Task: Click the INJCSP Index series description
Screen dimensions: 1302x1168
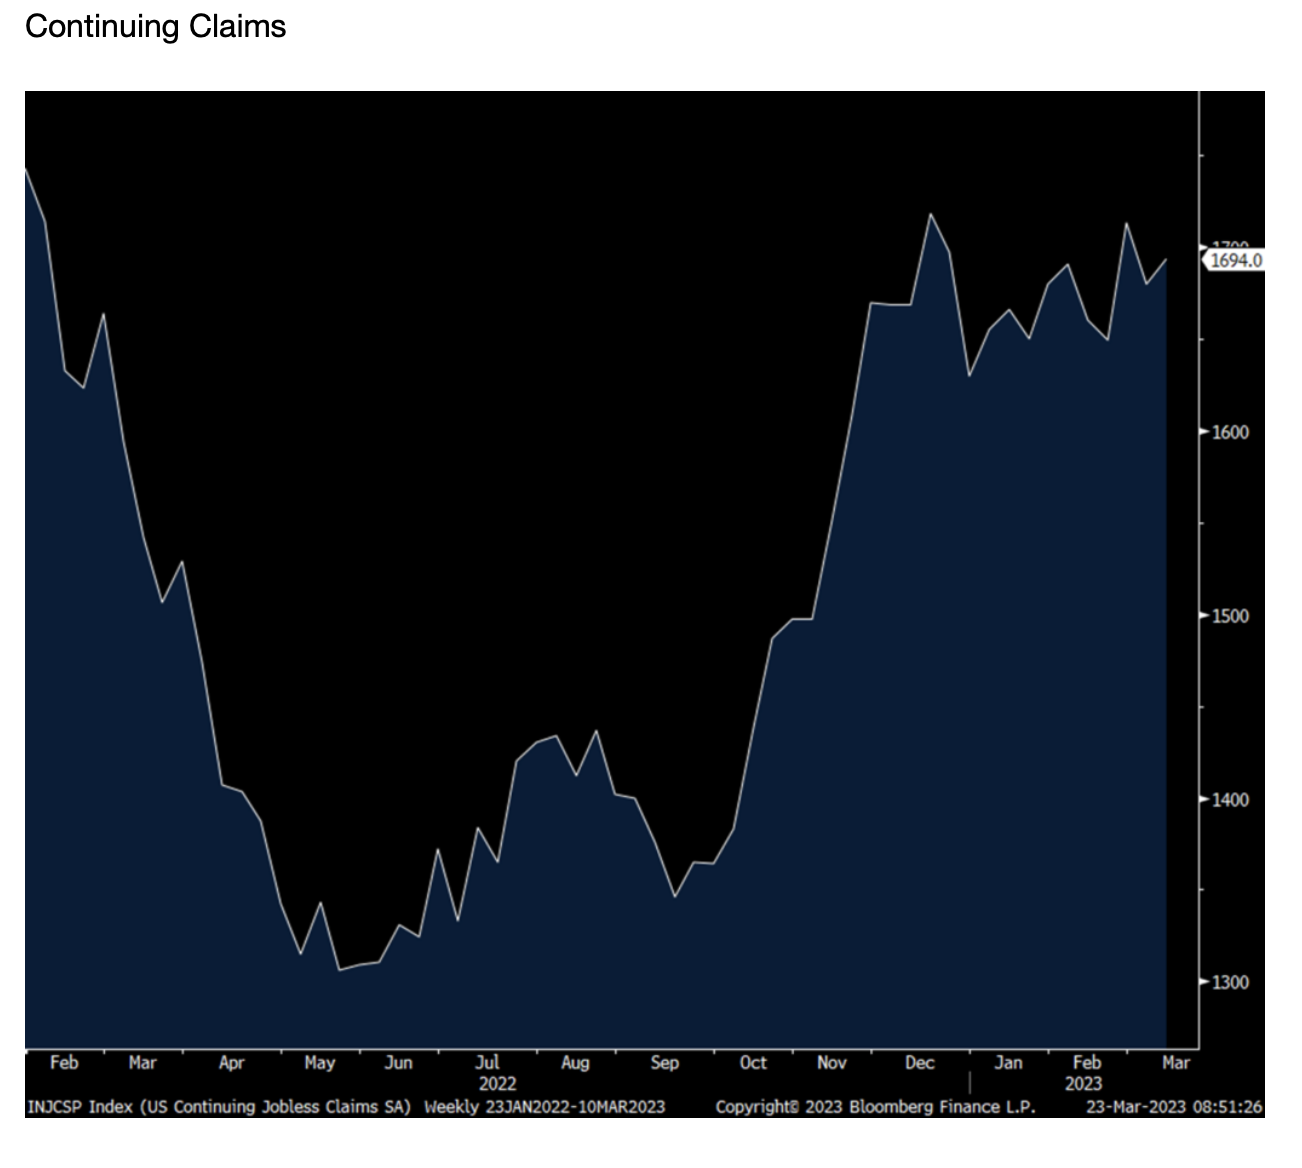Action: [219, 1107]
